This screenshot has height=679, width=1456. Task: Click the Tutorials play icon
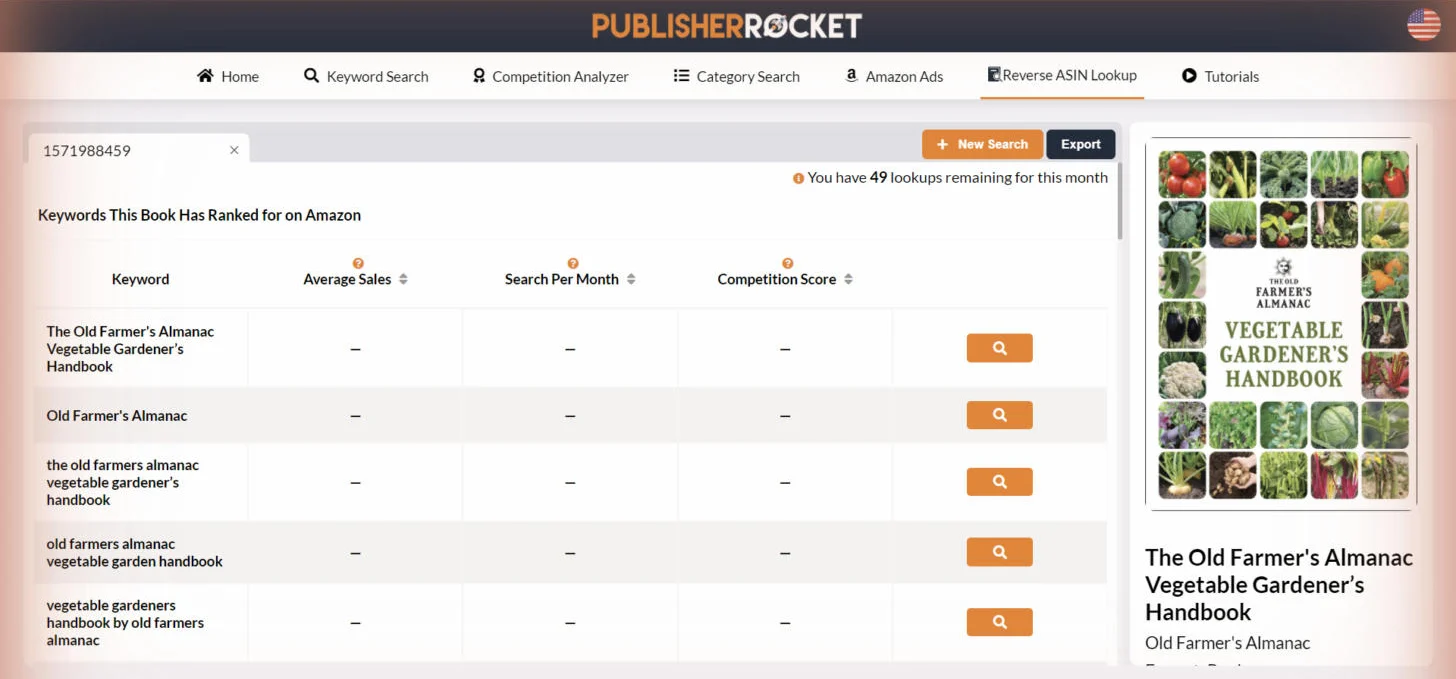(x=1189, y=75)
